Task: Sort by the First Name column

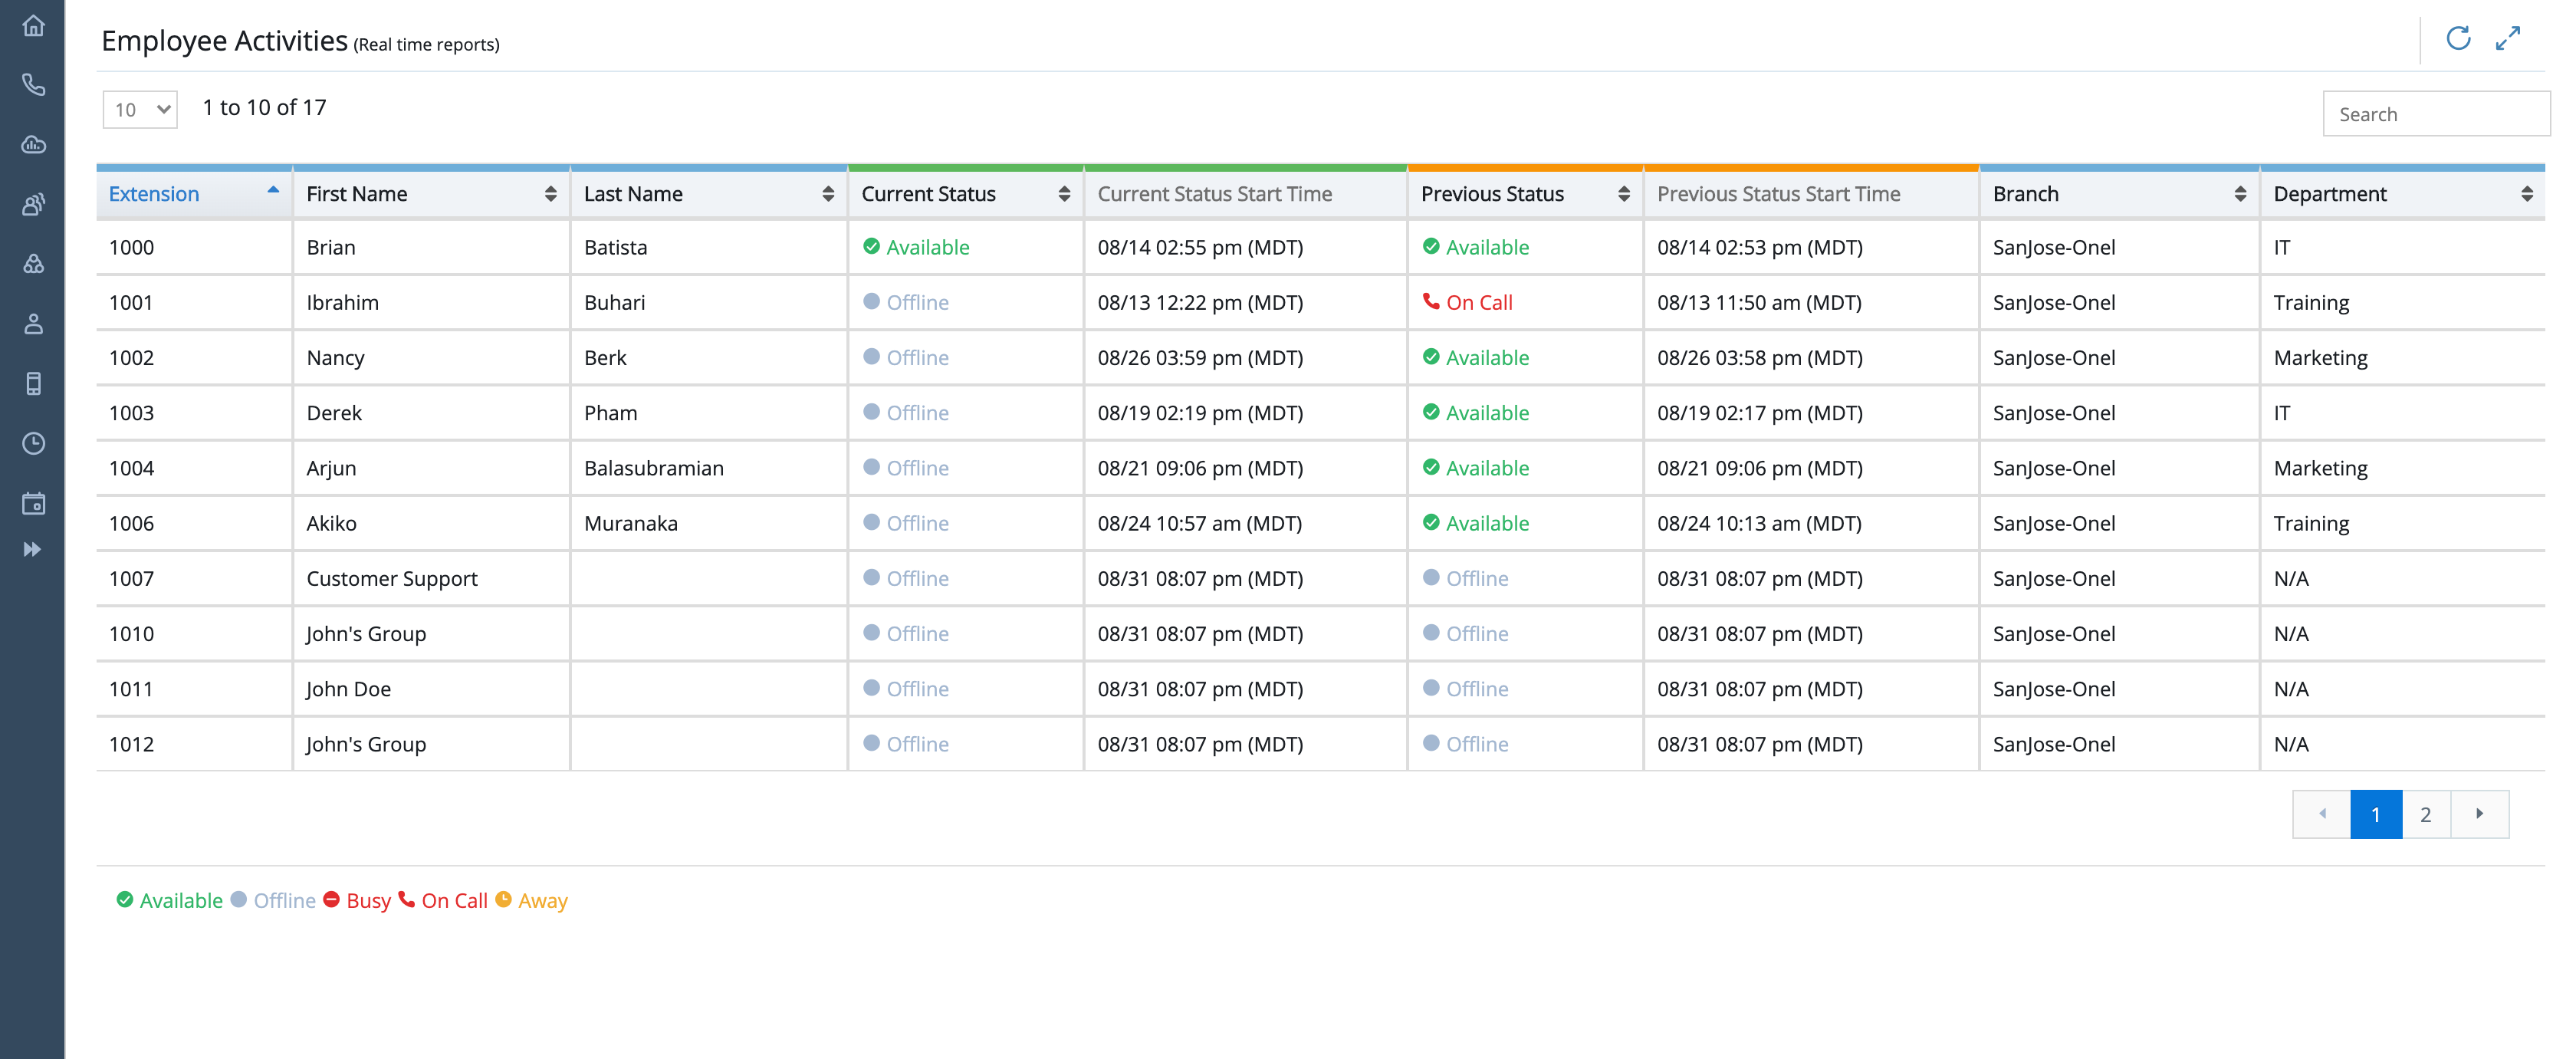Action: pos(431,194)
